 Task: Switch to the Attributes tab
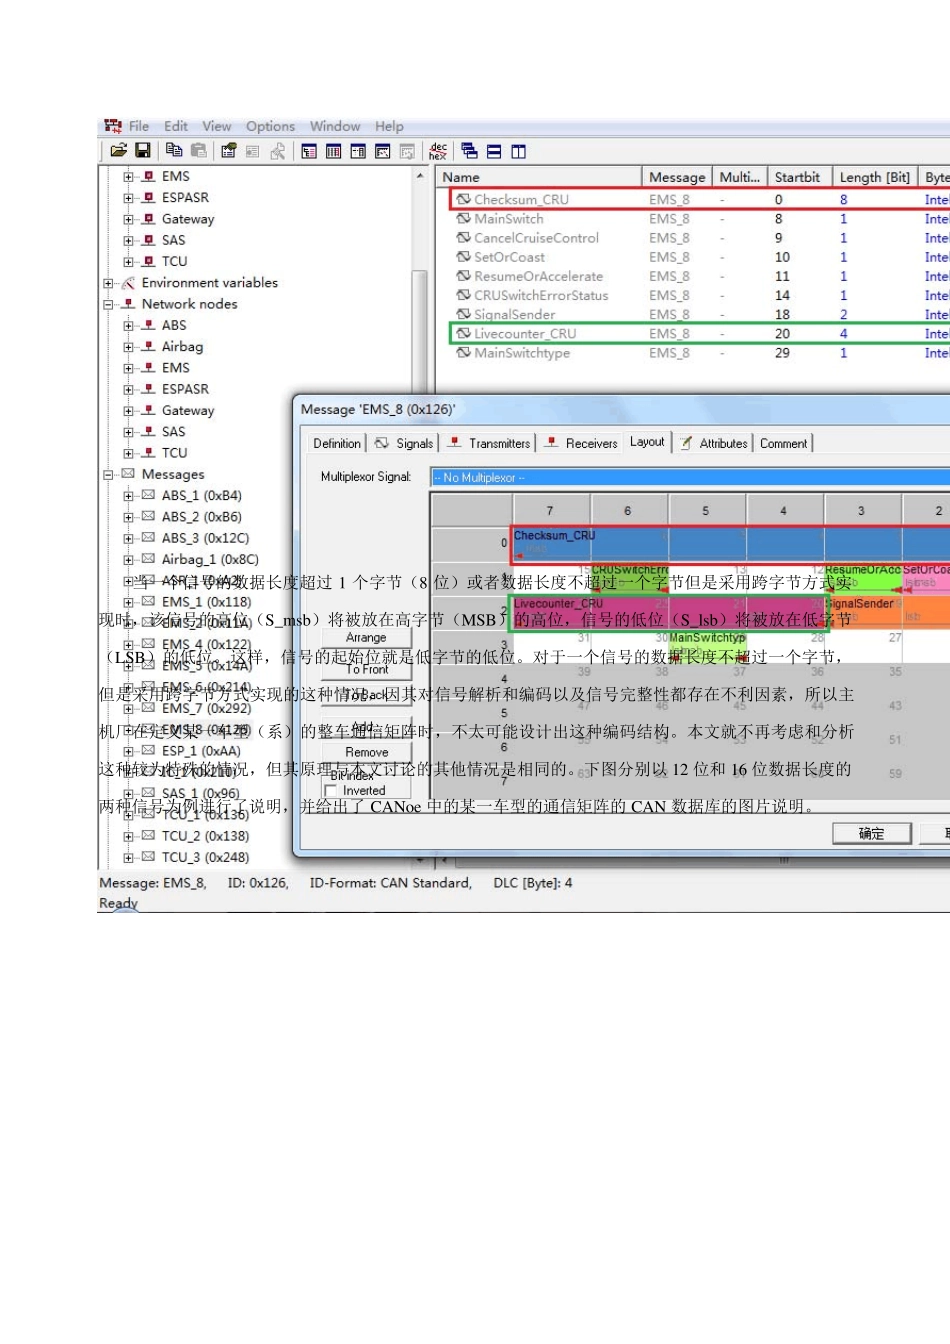[x=714, y=443]
